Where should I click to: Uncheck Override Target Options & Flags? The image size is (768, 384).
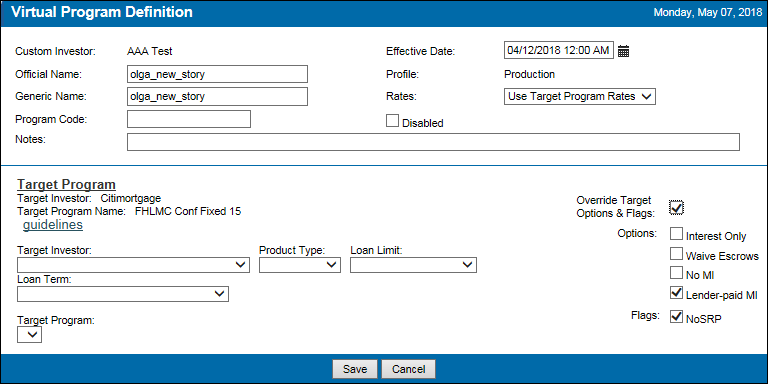[676, 207]
